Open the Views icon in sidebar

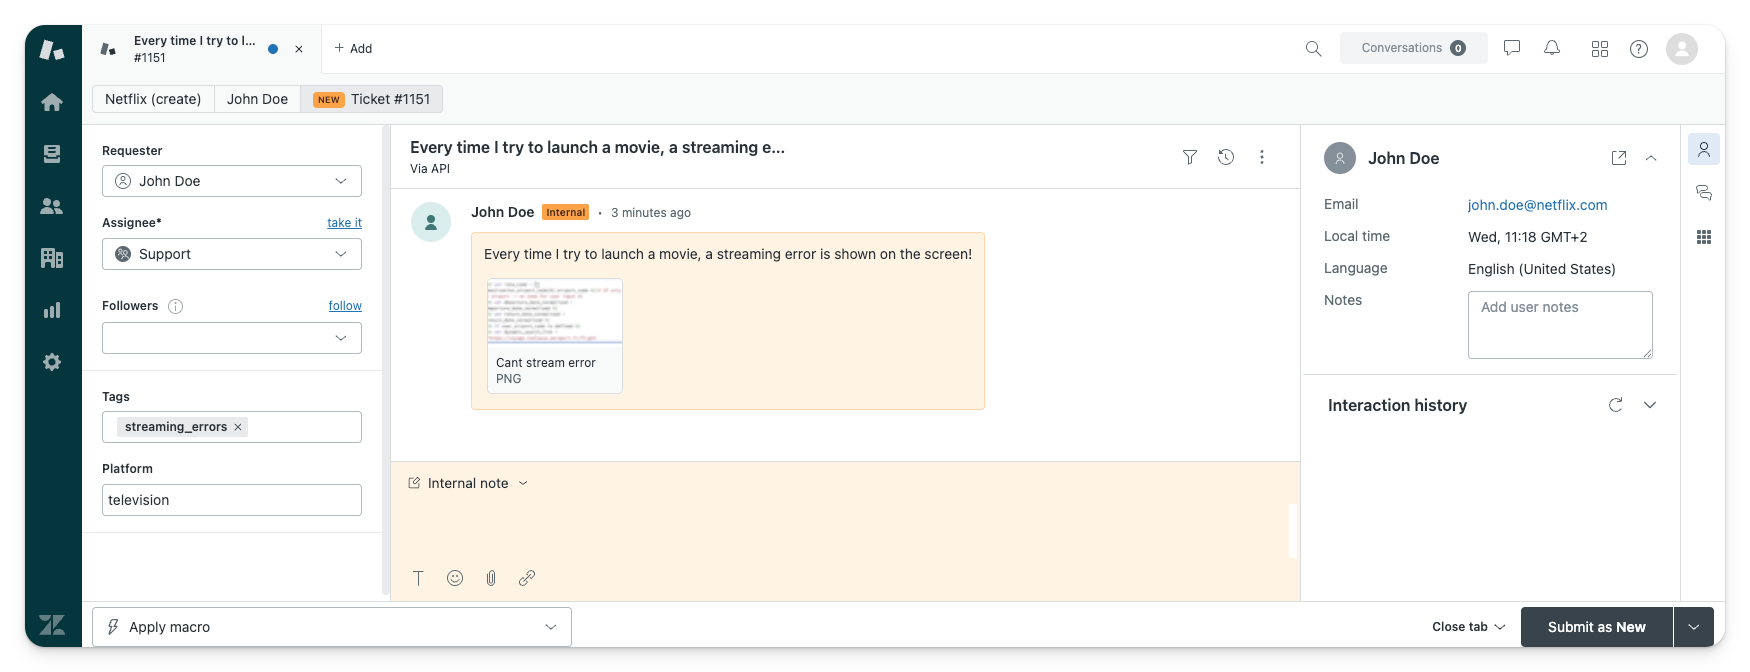(x=52, y=154)
